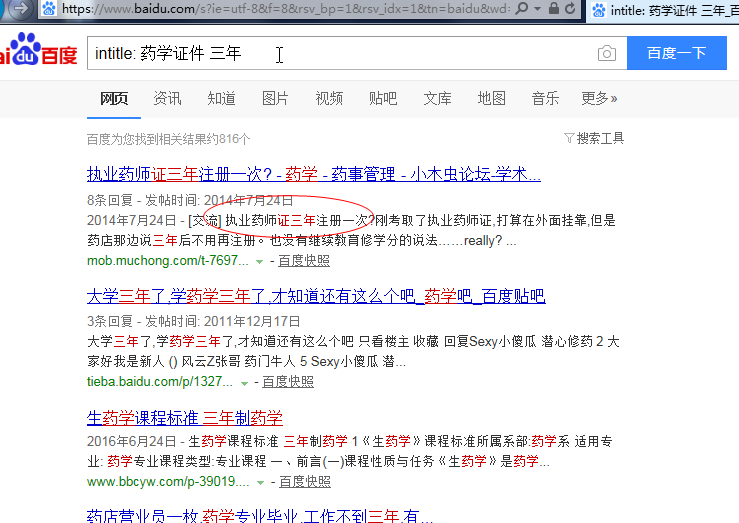The height and width of the screenshot is (523, 739).
Task: Switch to the 图片 tab
Action: pos(275,98)
